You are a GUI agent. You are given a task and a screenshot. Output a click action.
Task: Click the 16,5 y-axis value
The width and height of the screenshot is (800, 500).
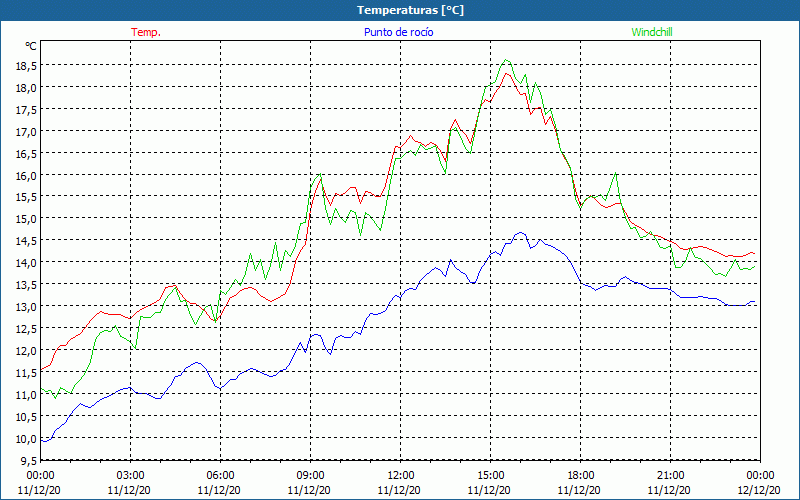point(28,153)
